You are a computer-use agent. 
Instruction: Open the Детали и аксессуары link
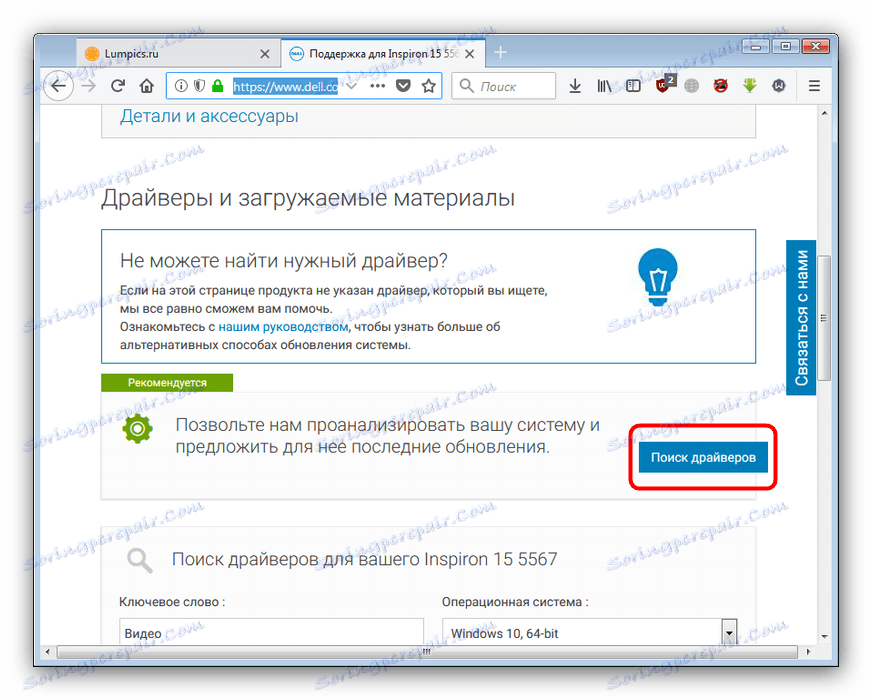point(209,116)
